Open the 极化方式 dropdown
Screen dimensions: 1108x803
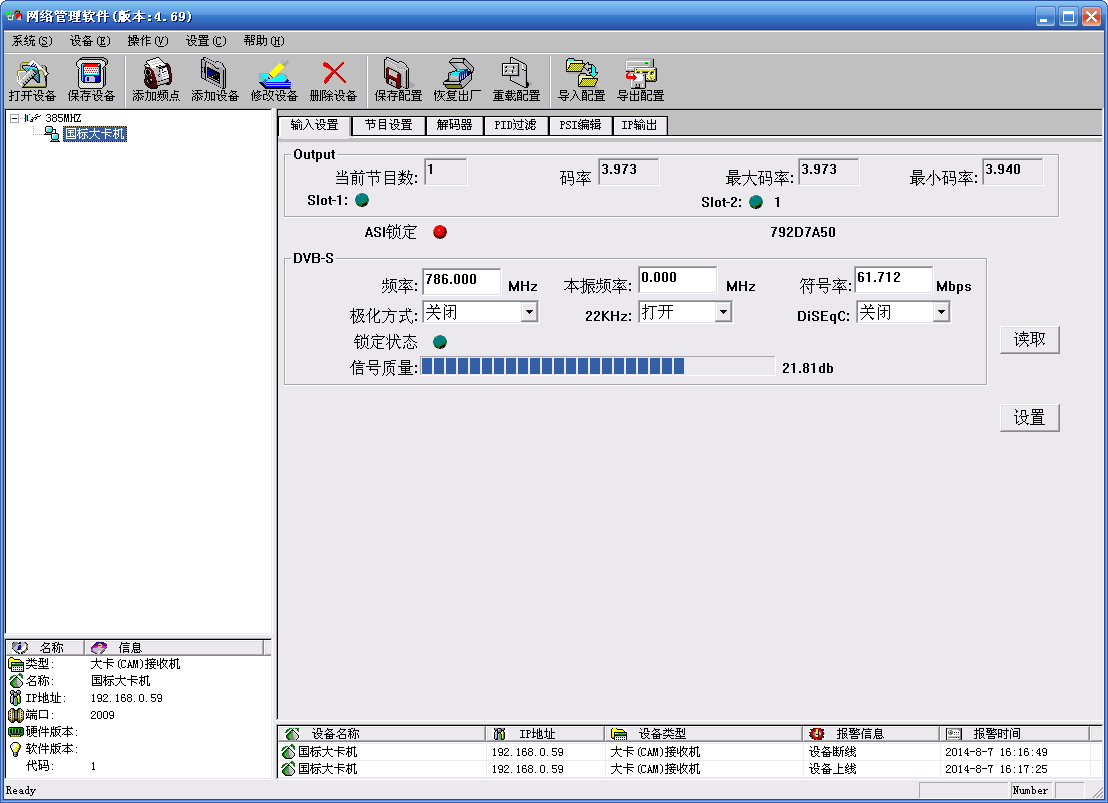pos(529,312)
